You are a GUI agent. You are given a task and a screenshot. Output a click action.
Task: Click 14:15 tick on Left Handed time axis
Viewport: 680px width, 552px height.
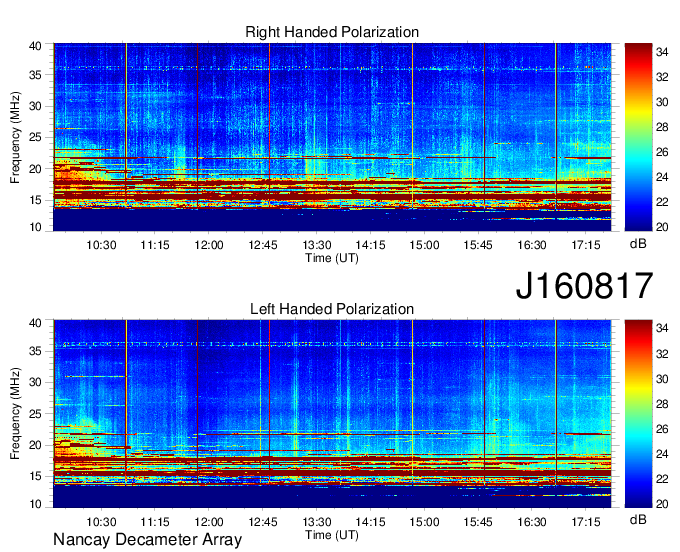pyautogui.click(x=371, y=522)
